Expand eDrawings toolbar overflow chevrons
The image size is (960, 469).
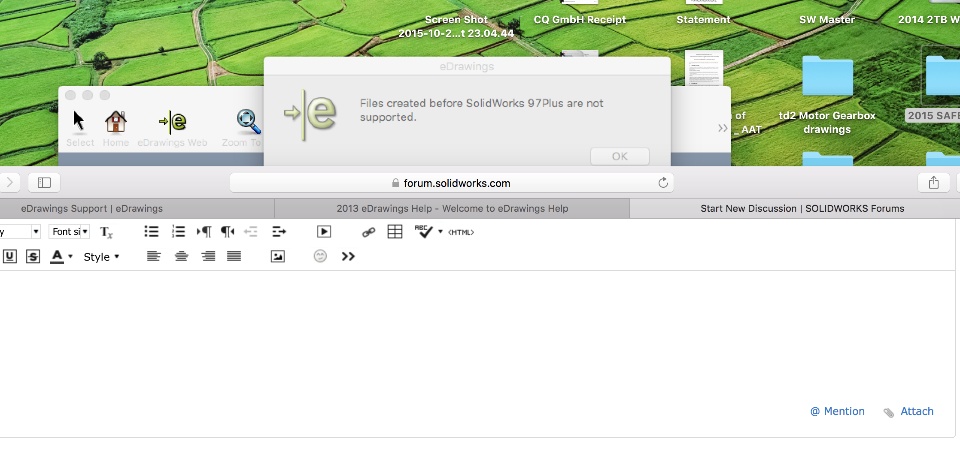point(722,128)
